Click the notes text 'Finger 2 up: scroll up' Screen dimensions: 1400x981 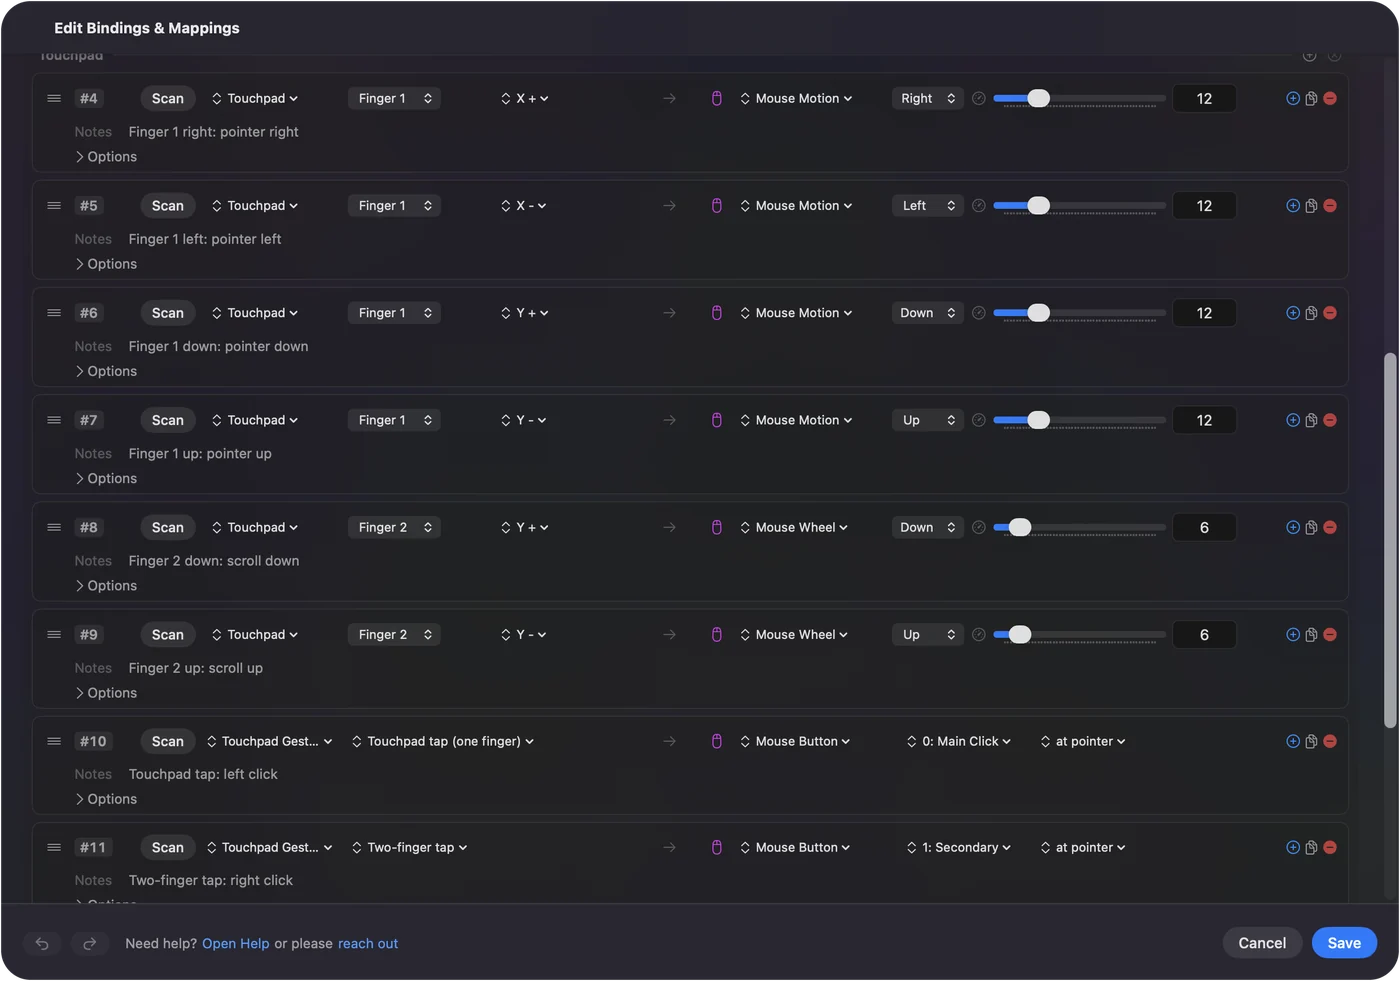pyautogui.click(x=196, y=668)
